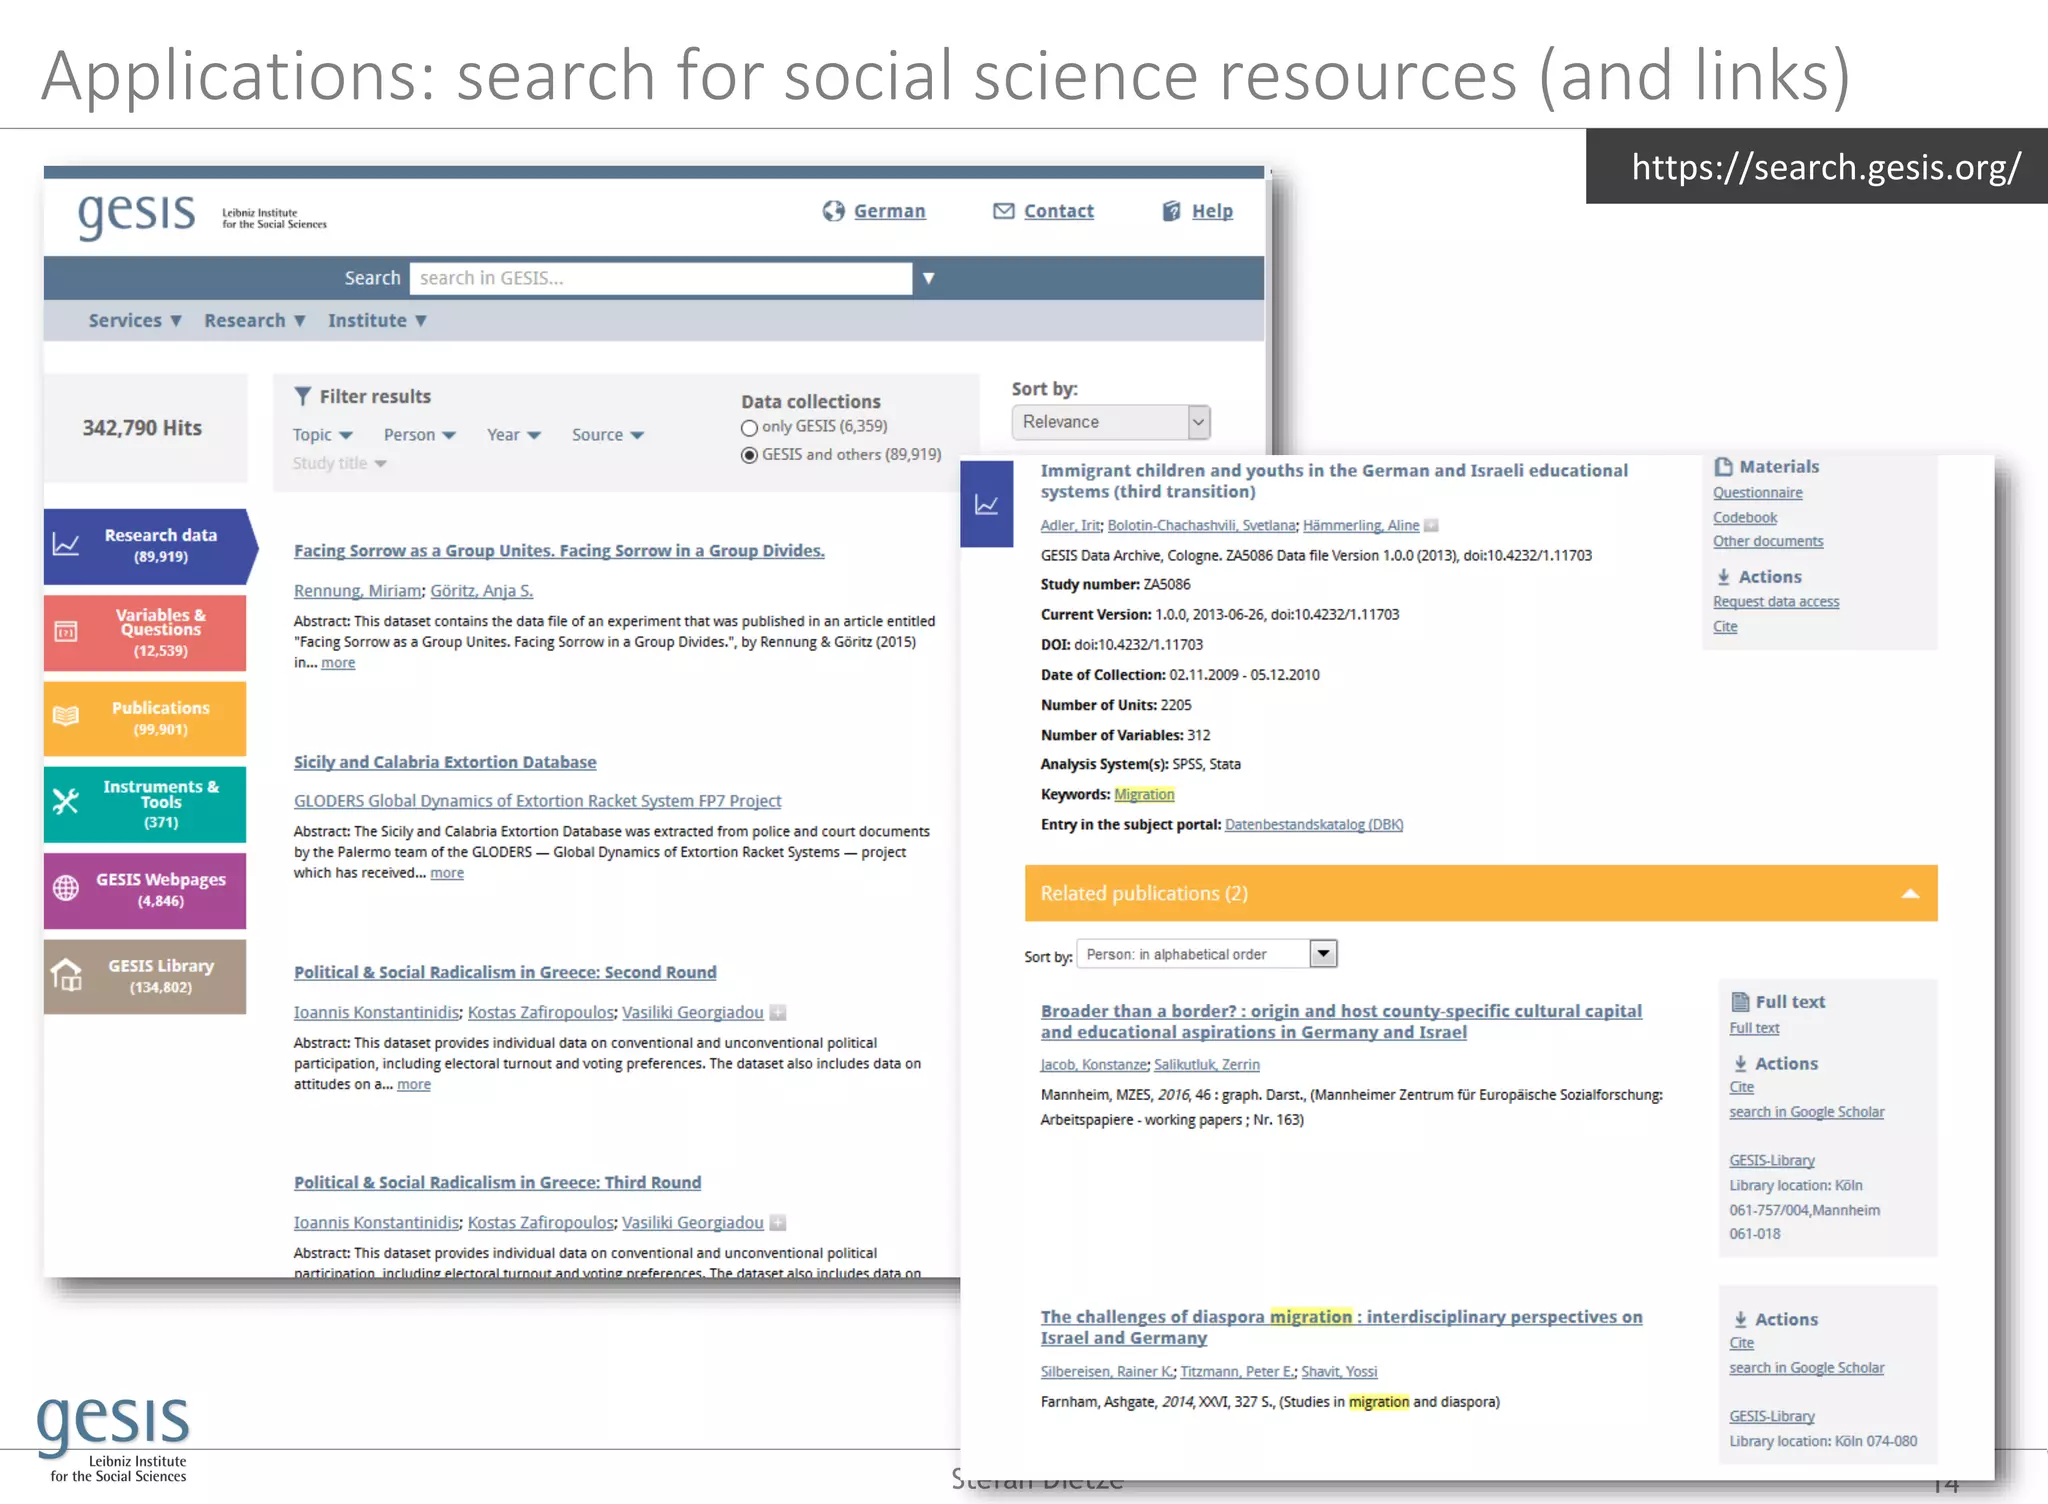The height and width of the screenshot is (1504, 2048).
Task: Collapse the Related publications (2) section
Action: point(1910,893)
